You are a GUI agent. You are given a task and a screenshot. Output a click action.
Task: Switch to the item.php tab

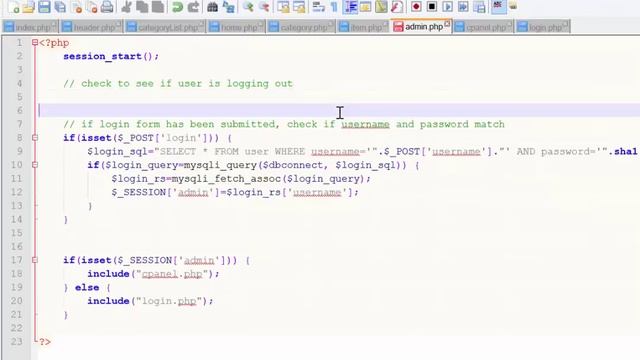click(363, 27)
